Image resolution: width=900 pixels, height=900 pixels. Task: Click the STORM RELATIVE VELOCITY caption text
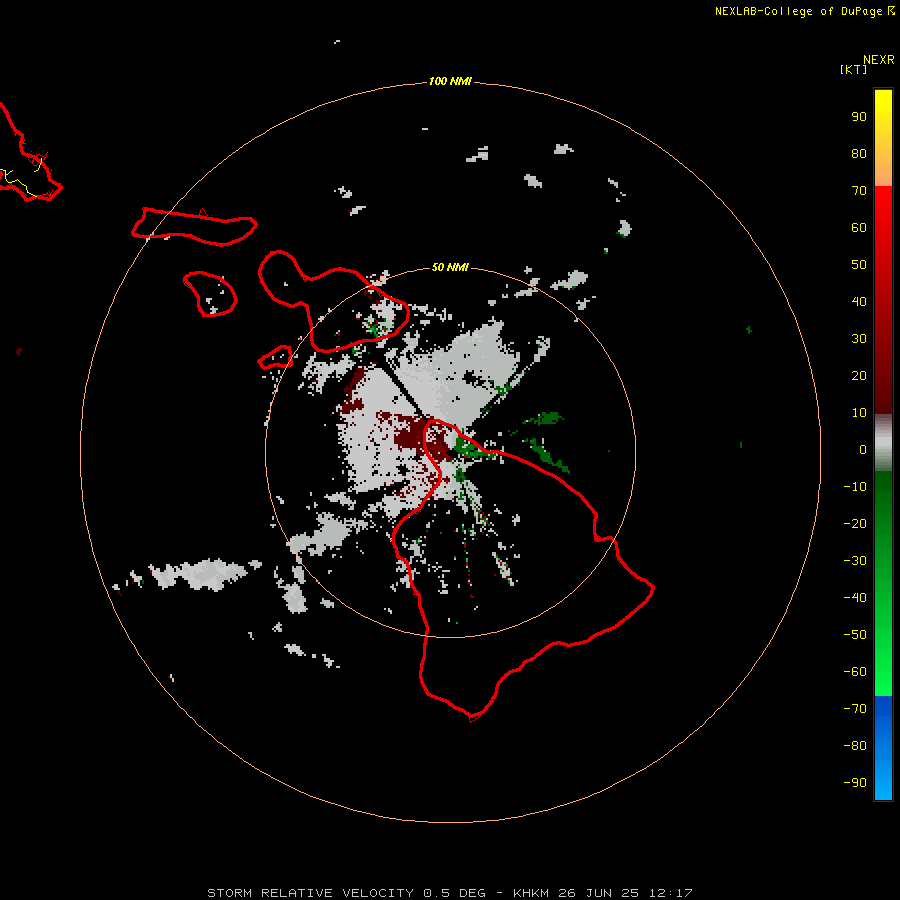310,893
